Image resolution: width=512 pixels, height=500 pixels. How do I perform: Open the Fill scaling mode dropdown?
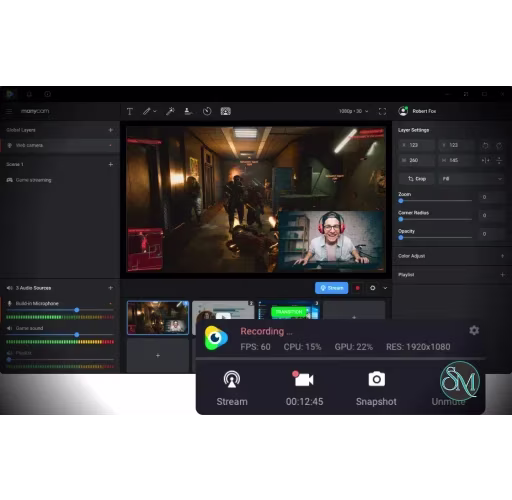(x=471, y=179)
